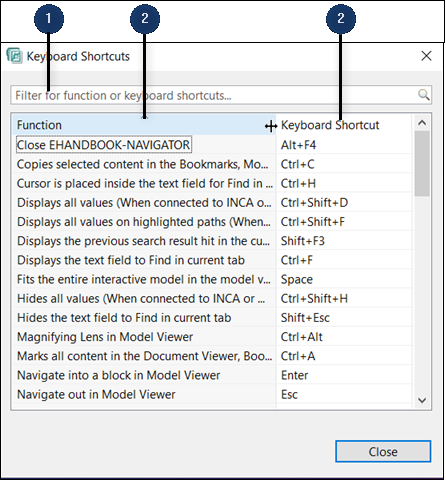Click the Keyboard Shortcuts dialog app icon
Viewport: 446px width, 480px height.
click(x=14, y=56)
